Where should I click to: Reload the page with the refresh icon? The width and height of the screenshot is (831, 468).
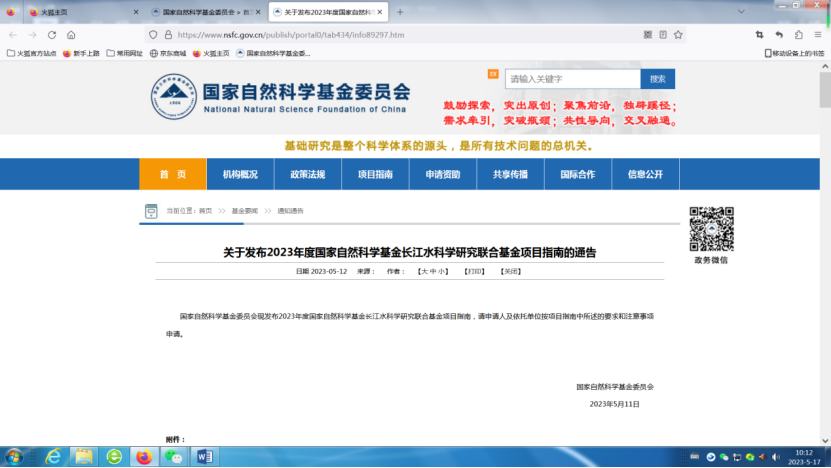pos(51,34)
